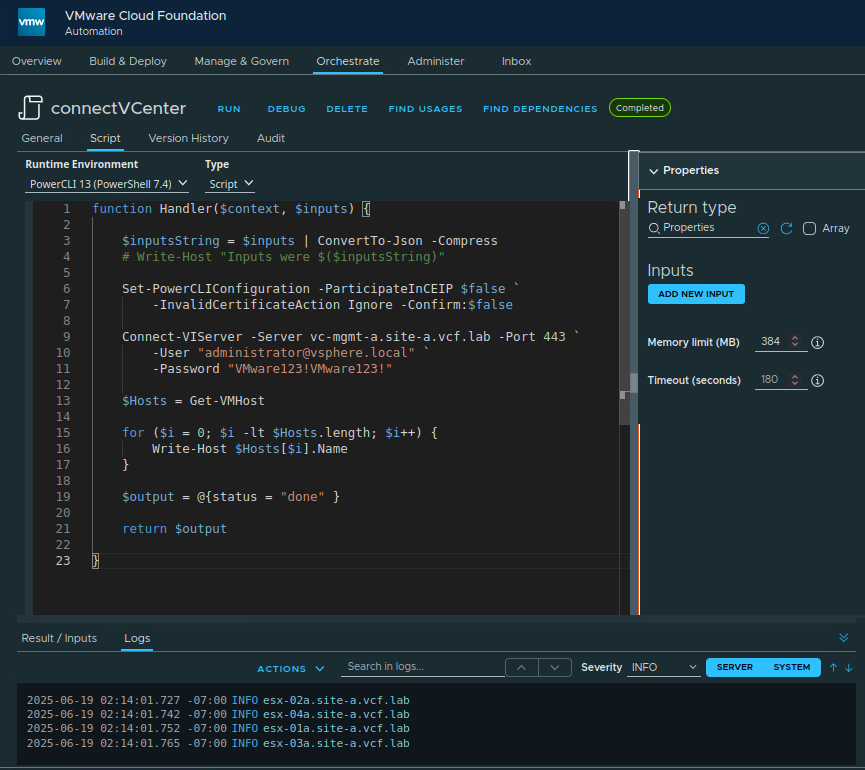Click FIND USAGES button

point(425,109)
